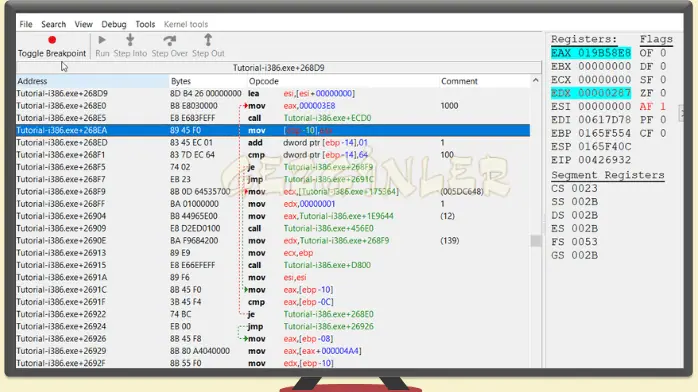The width and height of the screenshot is (698, 392).
Task: Select the FS 0053 segment register
Action: coord(574,242)
